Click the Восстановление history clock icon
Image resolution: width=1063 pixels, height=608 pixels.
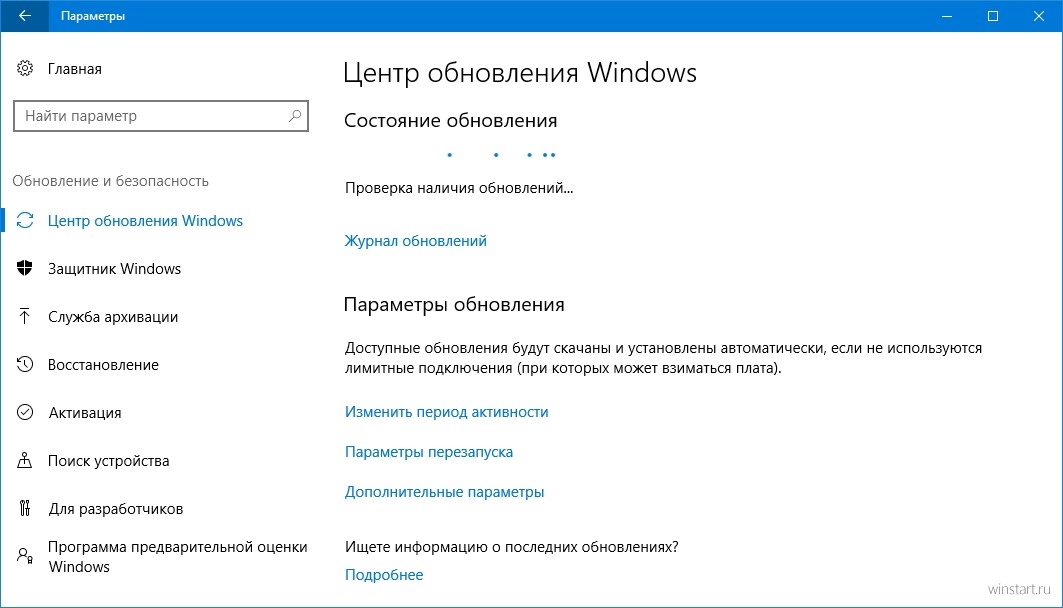click(x=25, y=365)
